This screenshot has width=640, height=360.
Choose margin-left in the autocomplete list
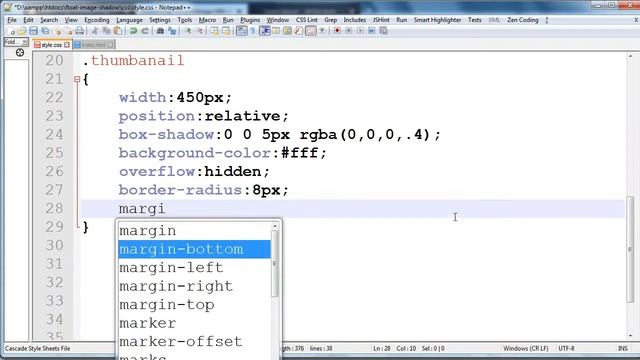tap(194, 267)
